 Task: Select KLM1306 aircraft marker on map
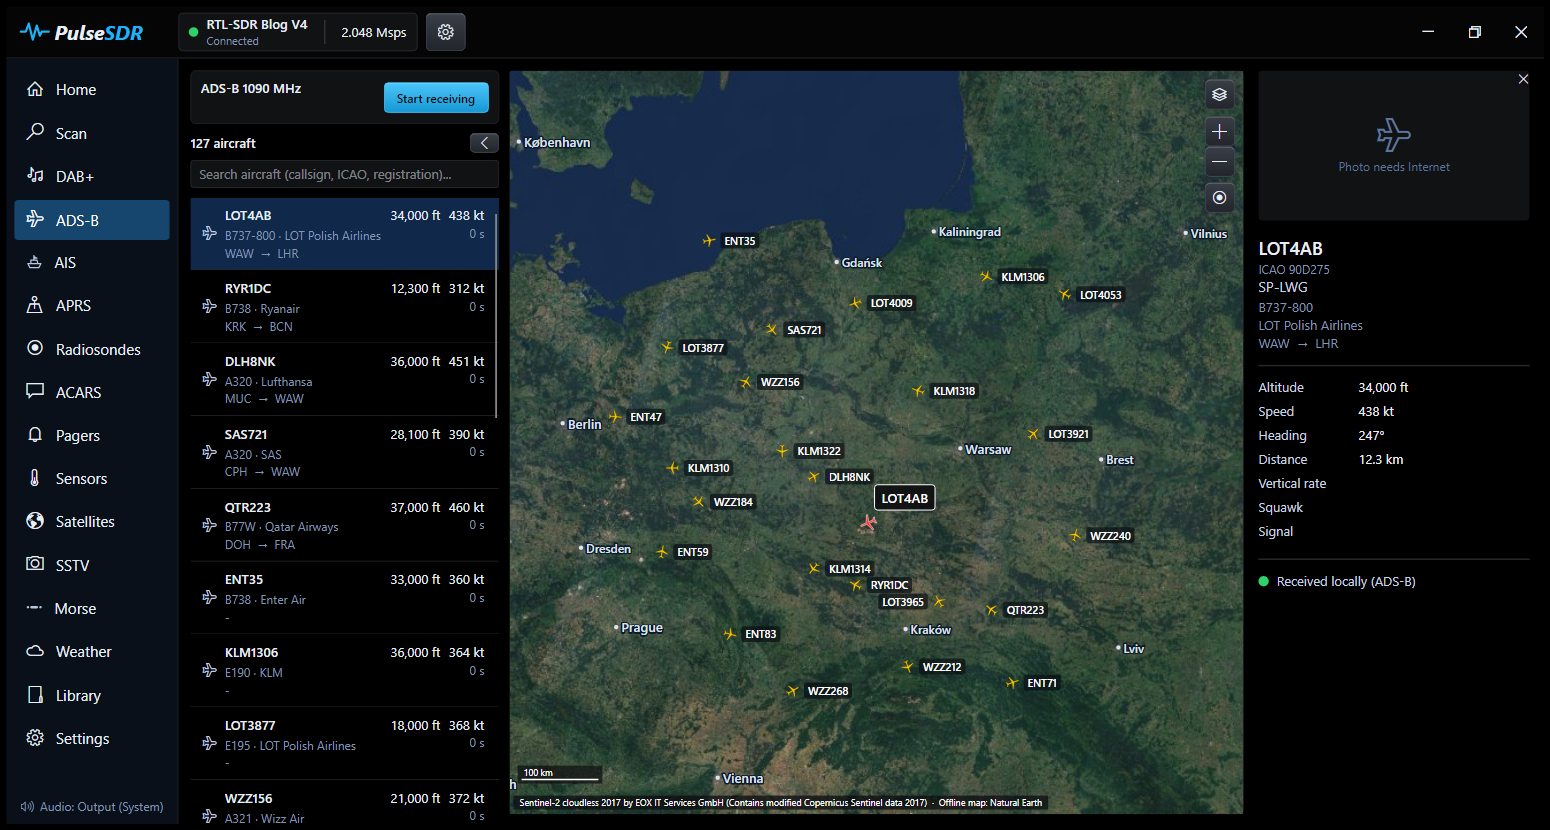[986, 277]
